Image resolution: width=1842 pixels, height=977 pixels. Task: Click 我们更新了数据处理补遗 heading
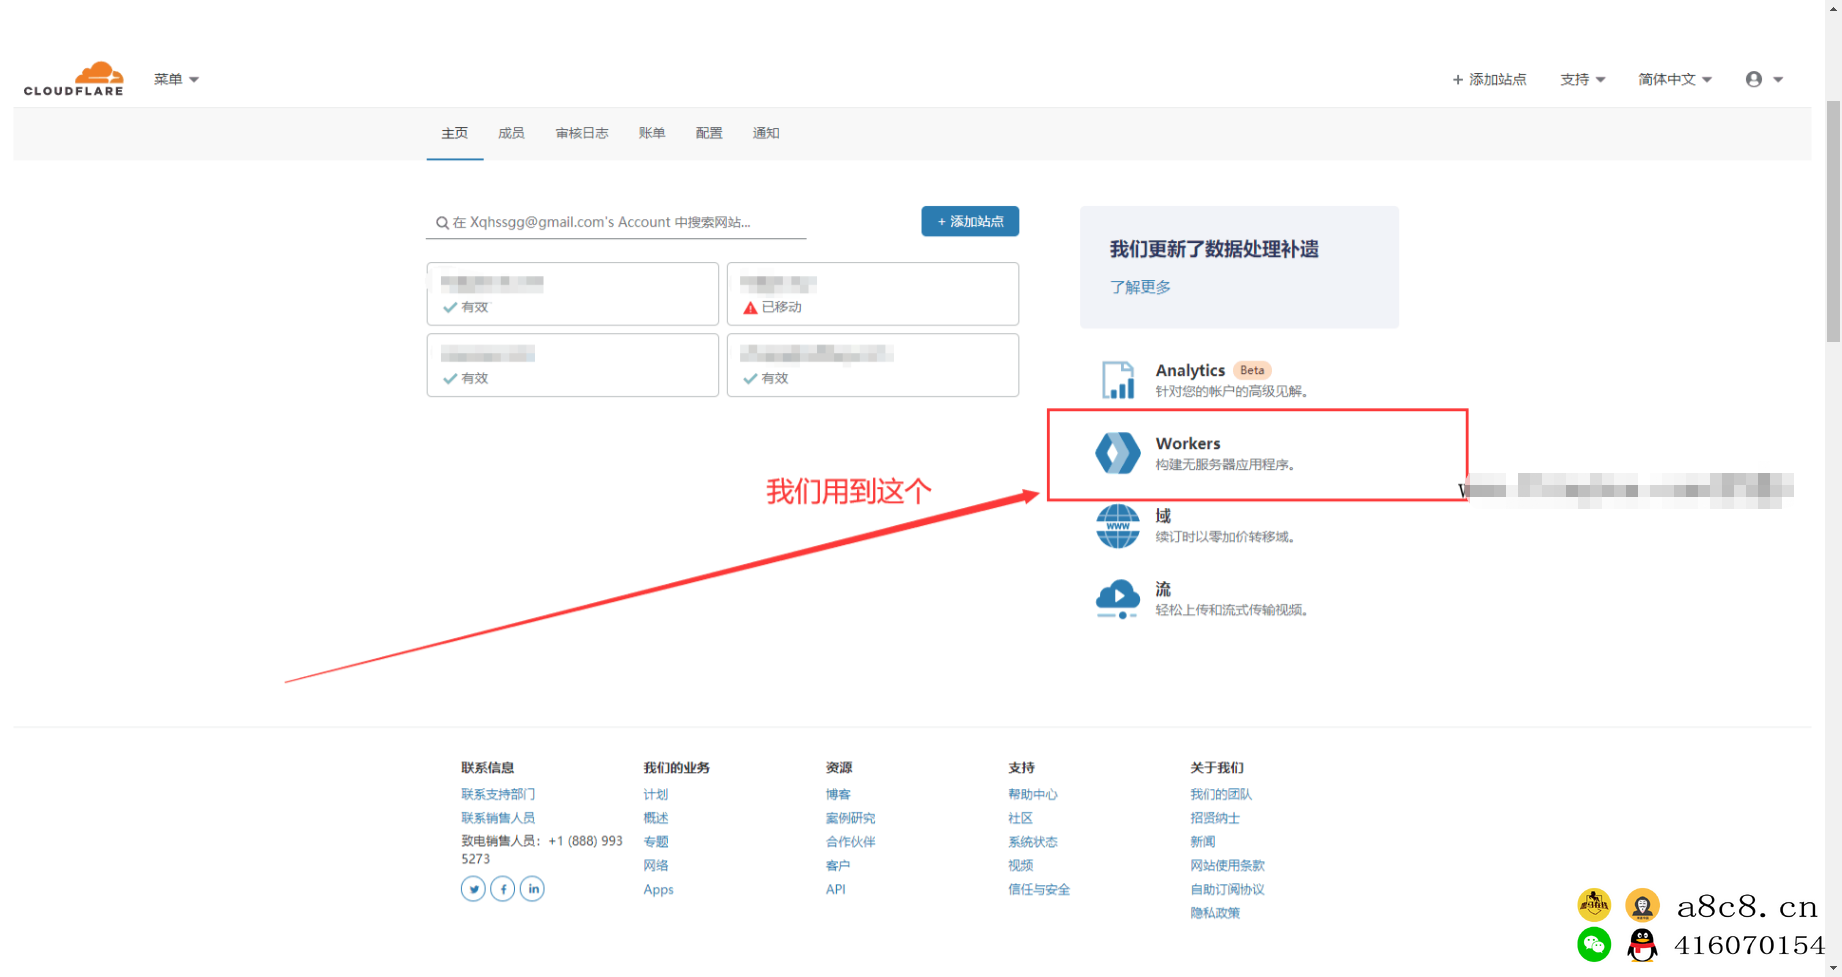[x=1214, y=249]
